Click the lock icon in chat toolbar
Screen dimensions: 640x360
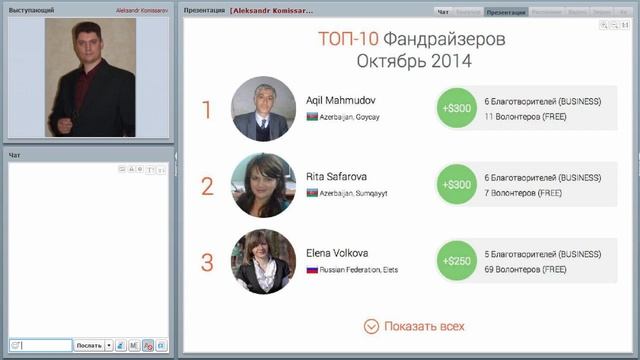[x=131, y=169]
